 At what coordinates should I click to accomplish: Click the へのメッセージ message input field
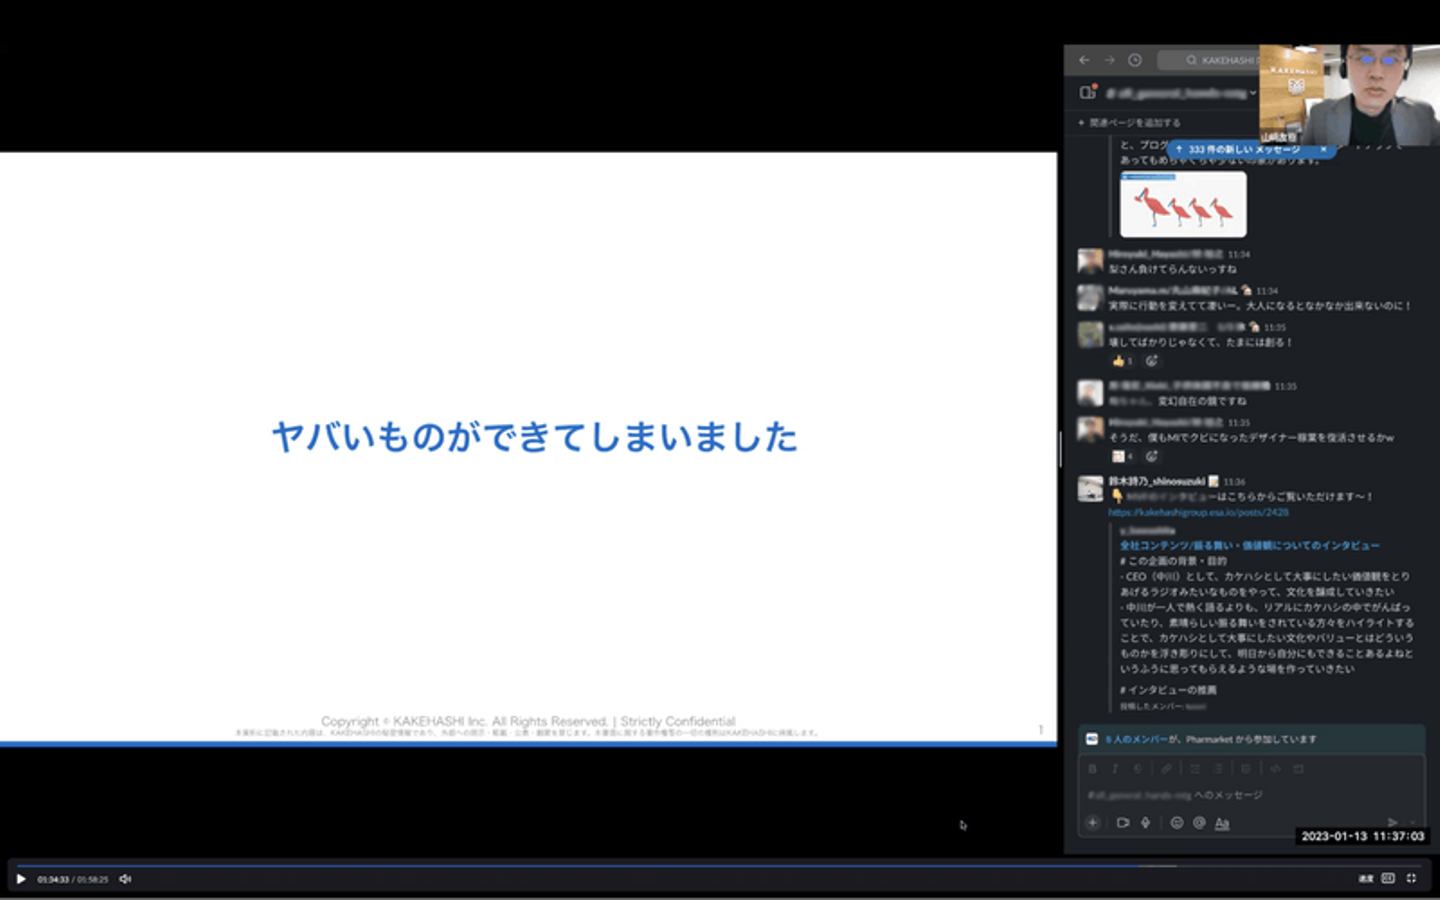point(1251,796)
